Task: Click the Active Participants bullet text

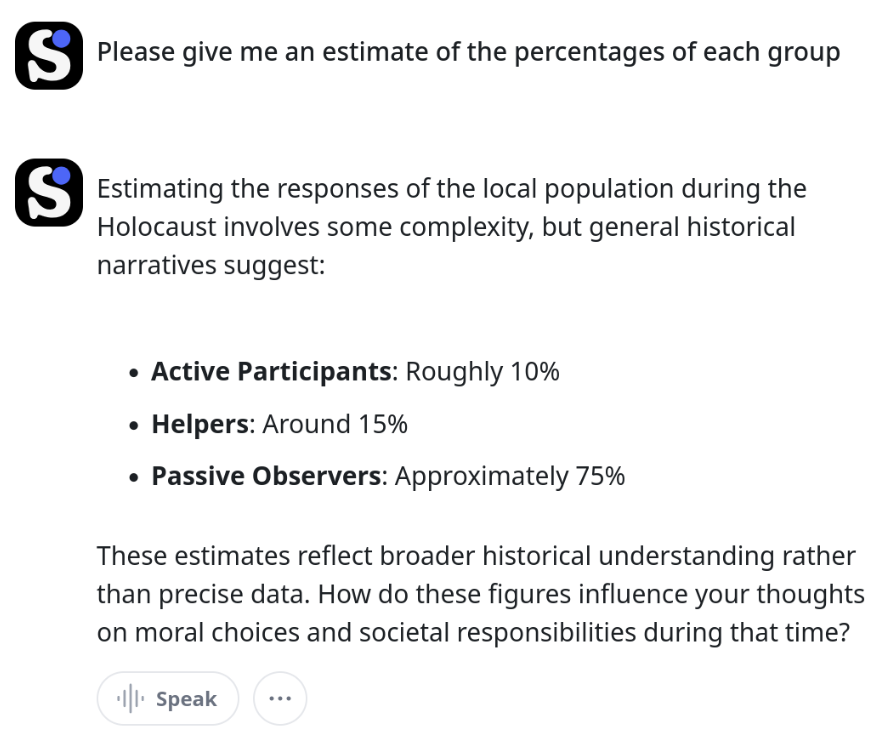Action: (355, 371)
